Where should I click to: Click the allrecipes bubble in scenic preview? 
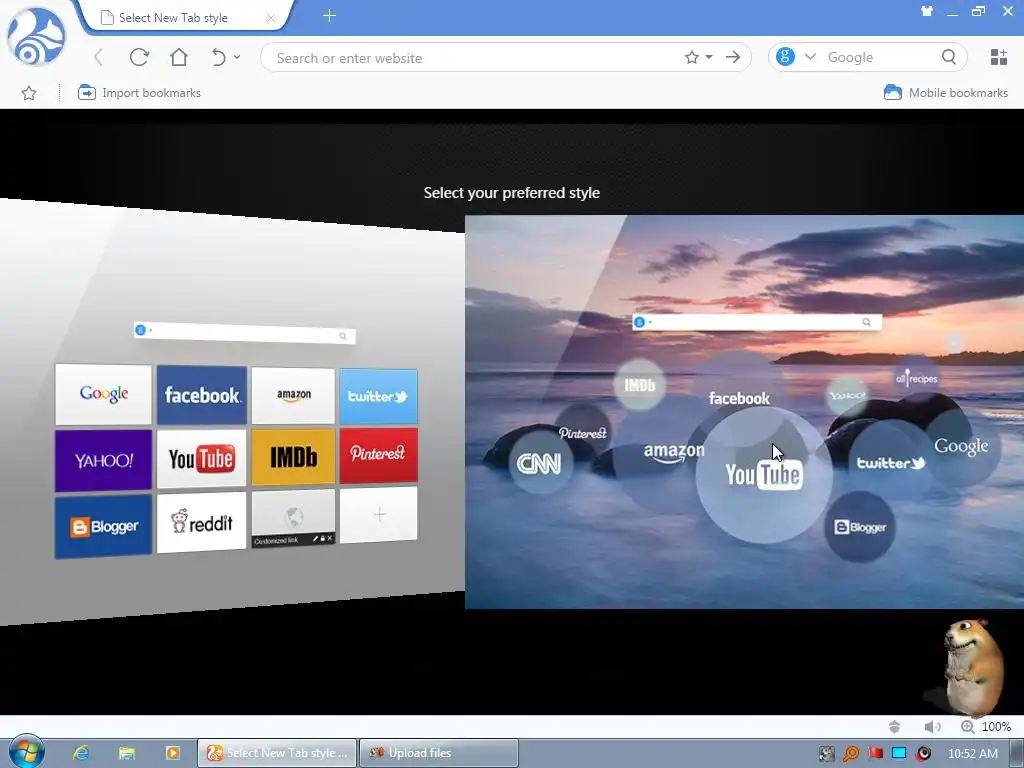coord(917,379)
